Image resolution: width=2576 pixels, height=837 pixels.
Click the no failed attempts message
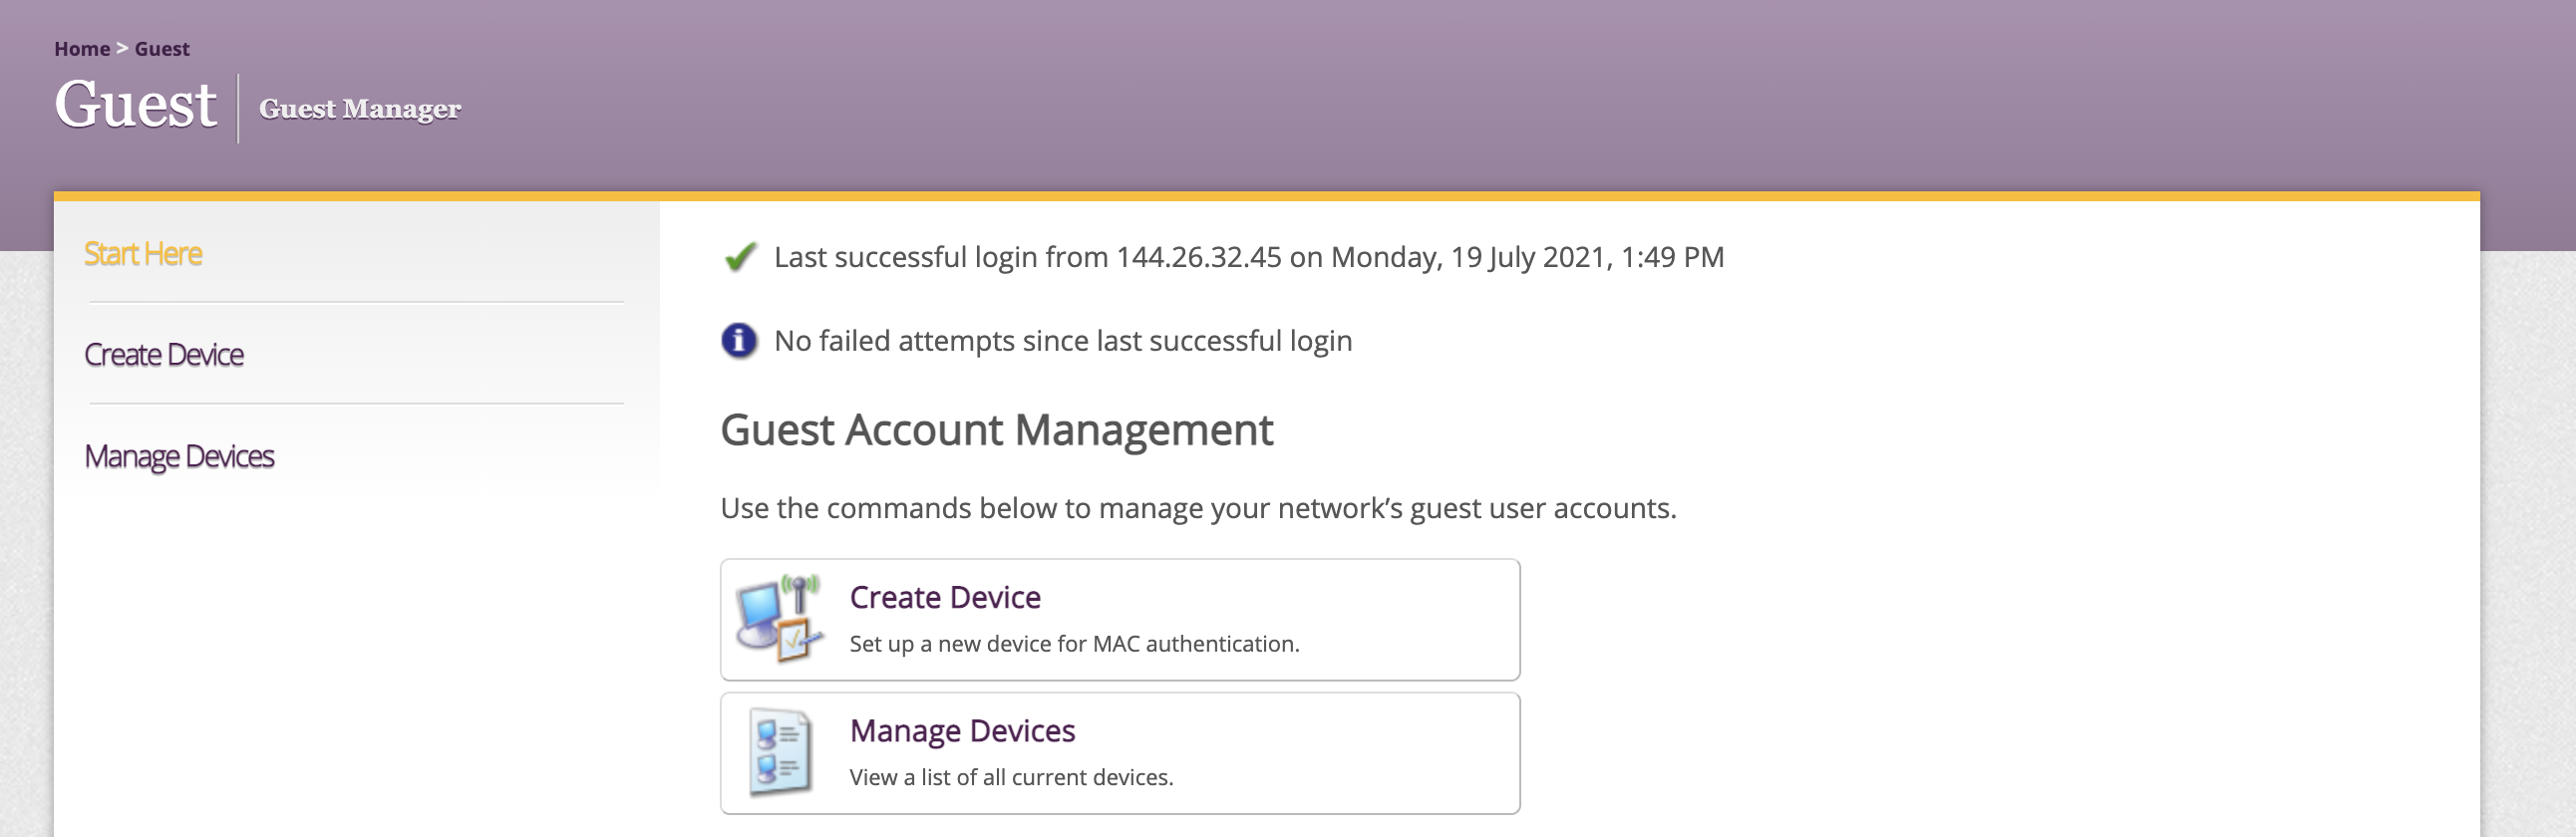(1062, 341)
